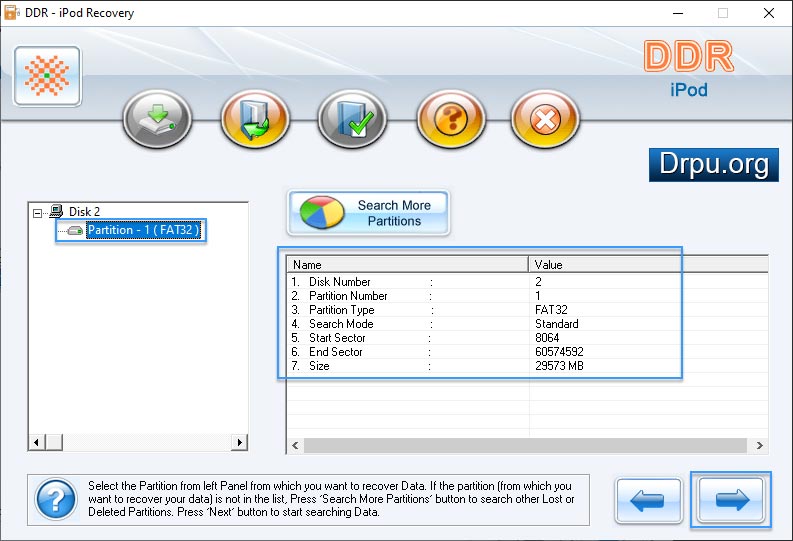Click the book with green arrow icon
The width and height of the screenshot is (793, 541).
pos(255,119)
